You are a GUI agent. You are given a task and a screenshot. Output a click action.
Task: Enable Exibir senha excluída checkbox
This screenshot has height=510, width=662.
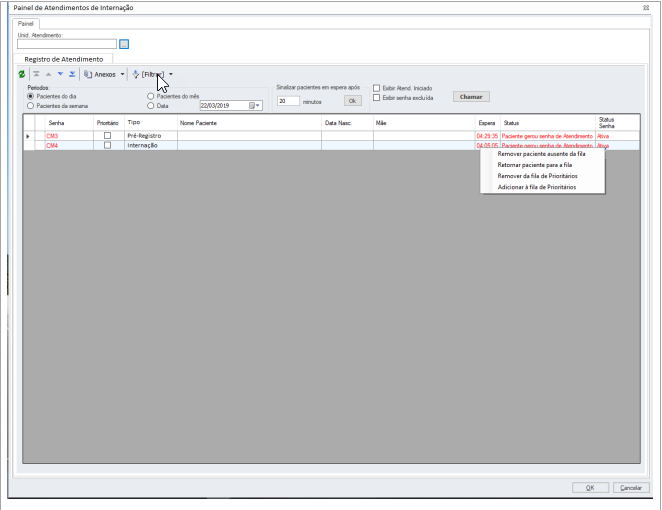coord(376,98)
